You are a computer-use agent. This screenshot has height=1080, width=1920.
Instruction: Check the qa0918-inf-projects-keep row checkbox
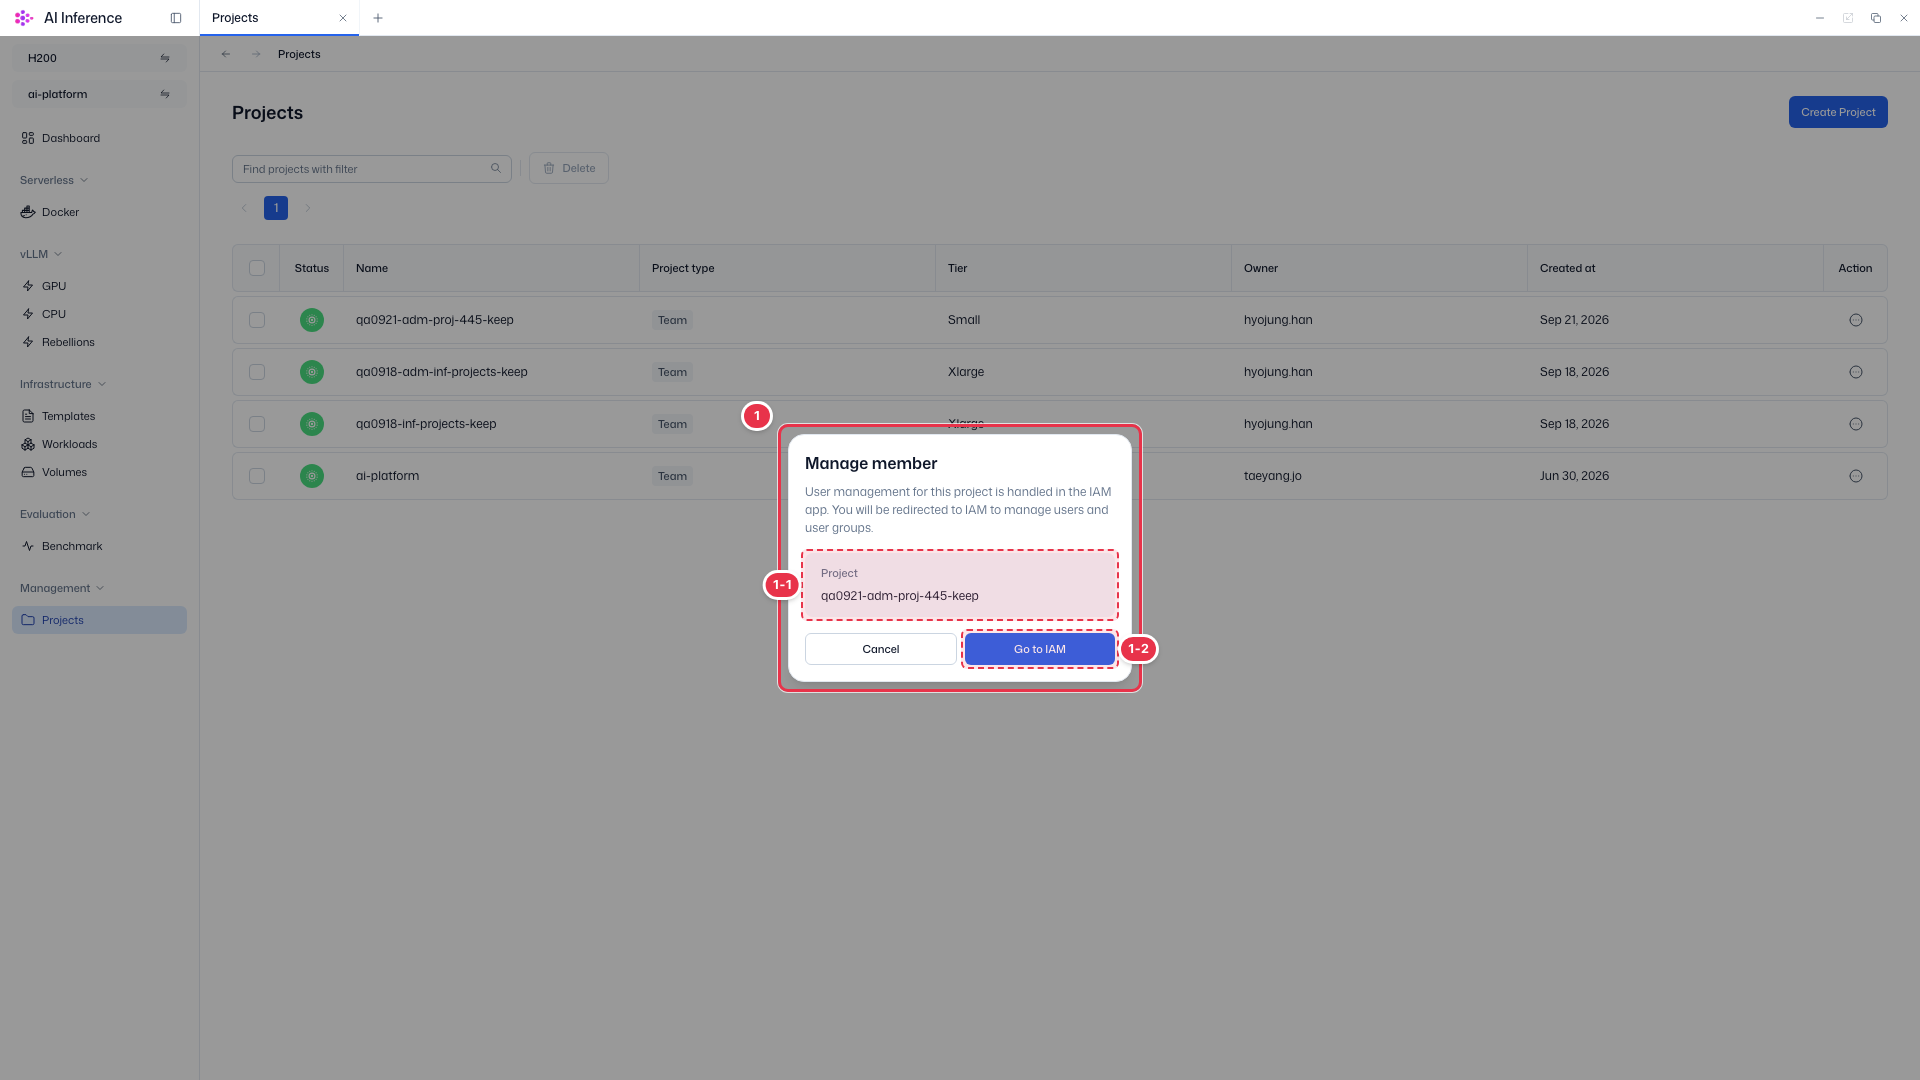(257, 424)
